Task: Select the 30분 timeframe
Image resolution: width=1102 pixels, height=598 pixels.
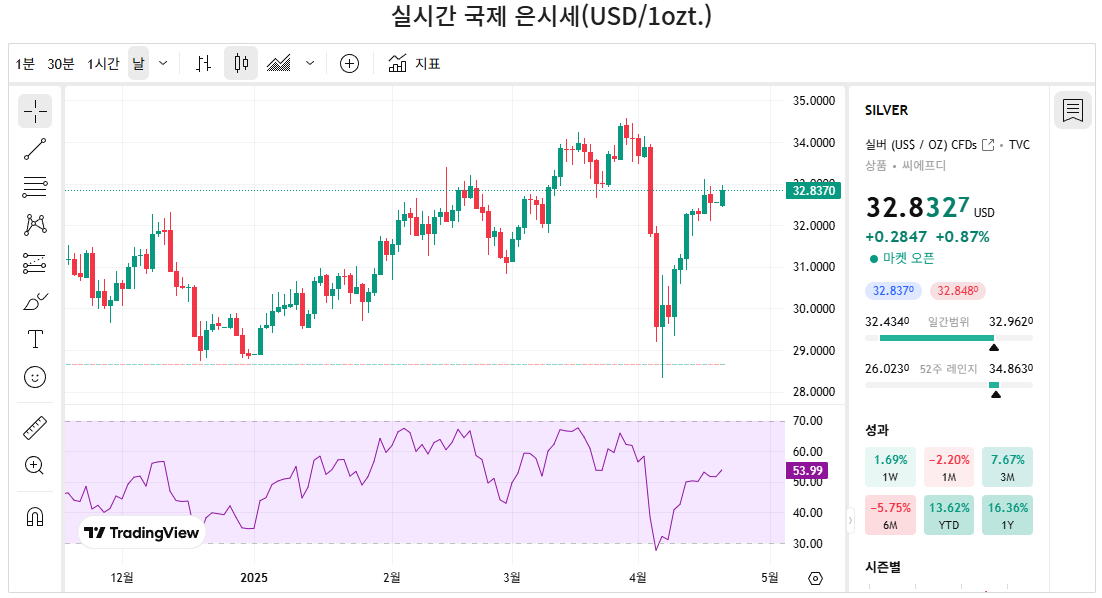Action: tap(60, 62)
